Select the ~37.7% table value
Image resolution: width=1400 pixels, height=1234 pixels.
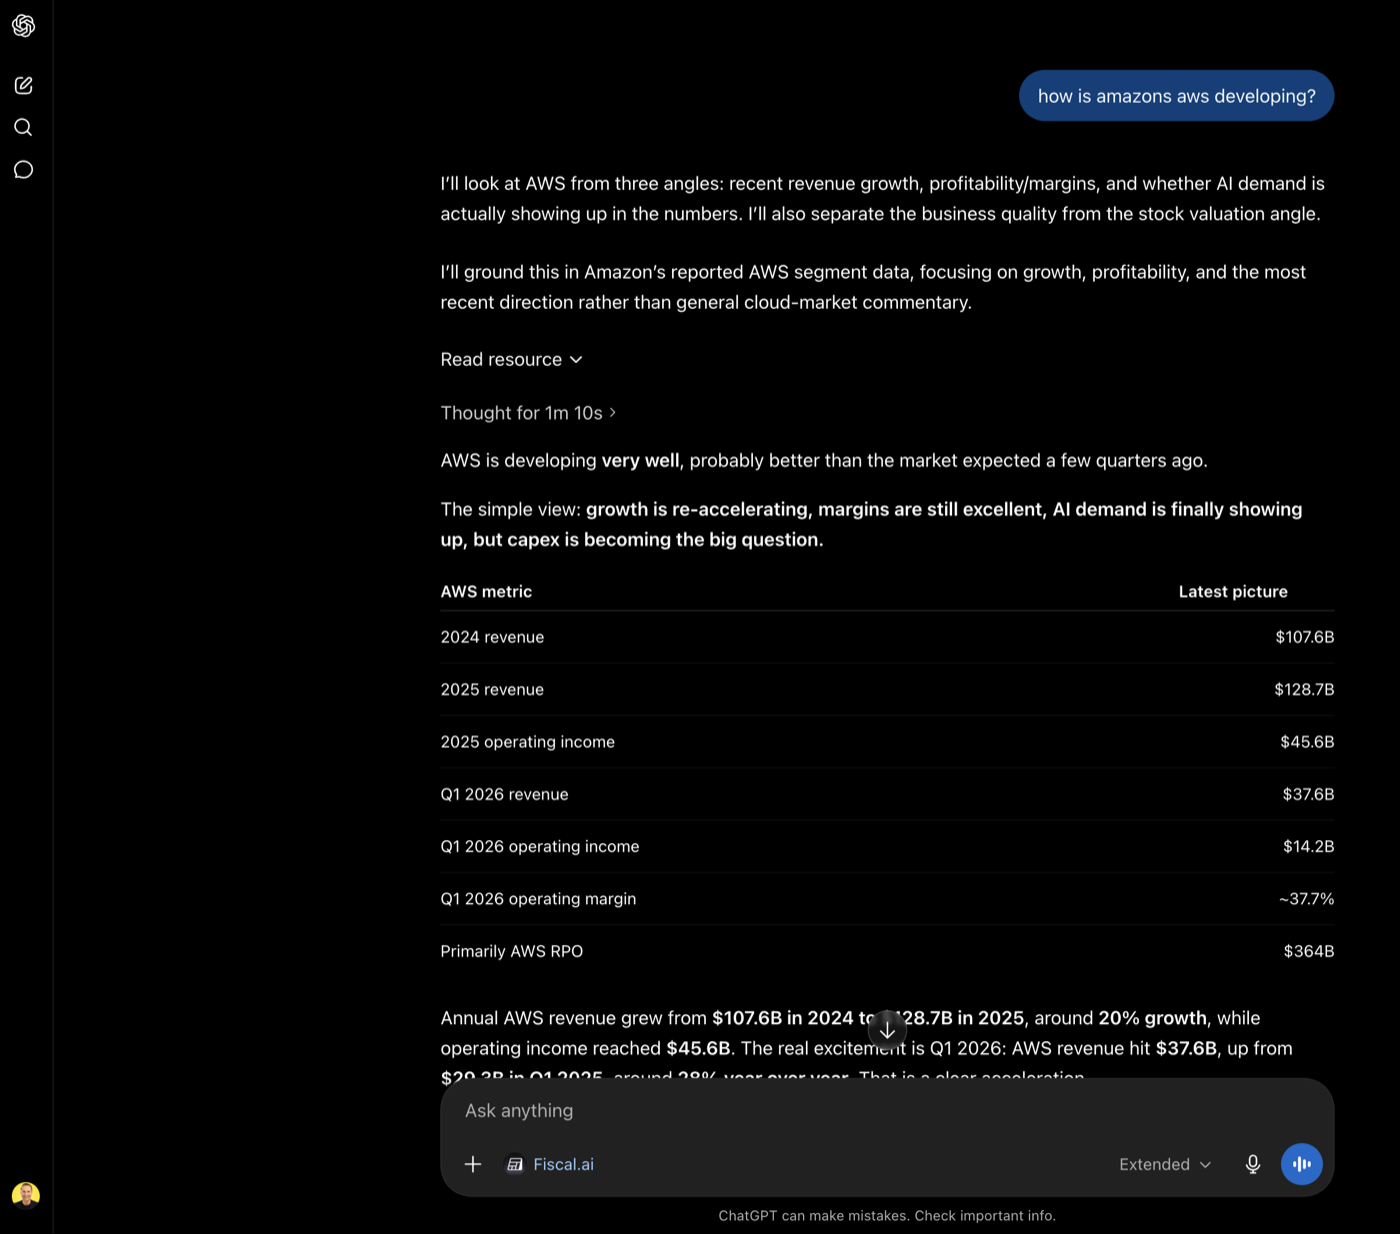click(x=1306, y=898)
